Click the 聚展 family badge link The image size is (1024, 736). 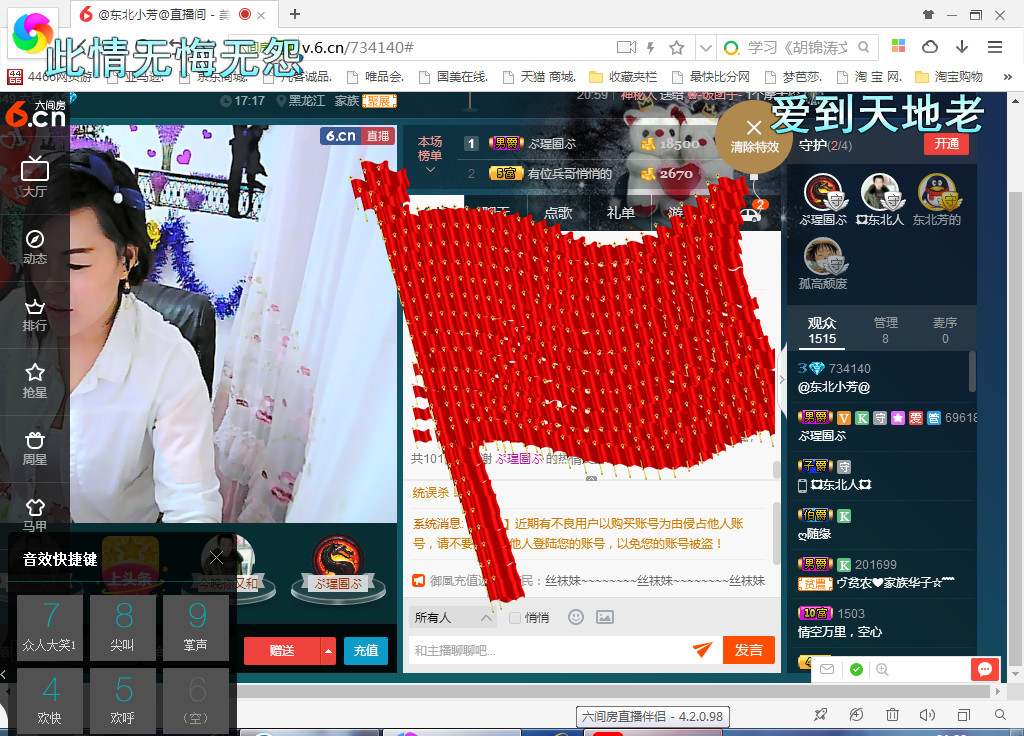point(379,101)
